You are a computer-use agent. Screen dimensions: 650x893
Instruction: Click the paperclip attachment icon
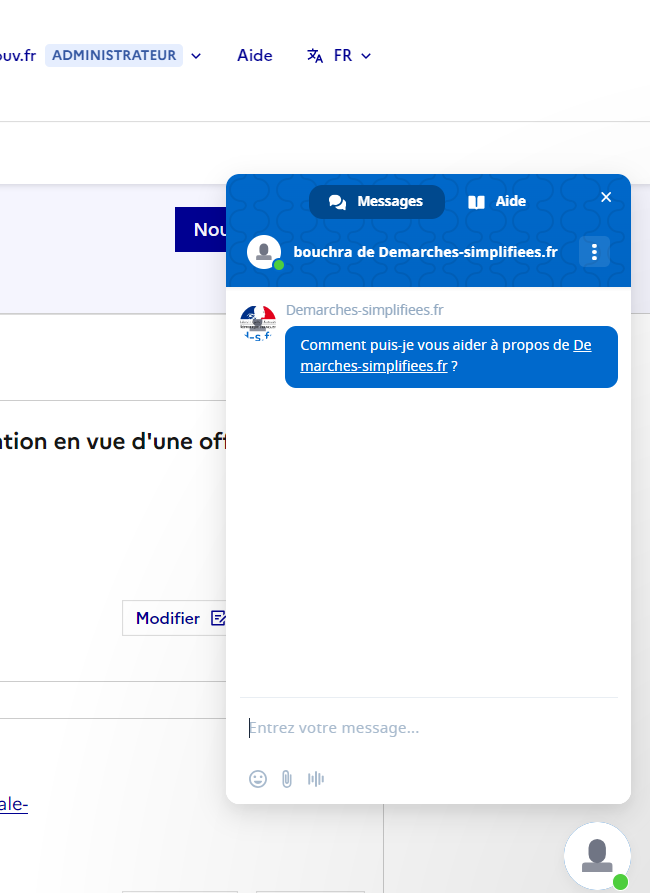coord(287,779)
